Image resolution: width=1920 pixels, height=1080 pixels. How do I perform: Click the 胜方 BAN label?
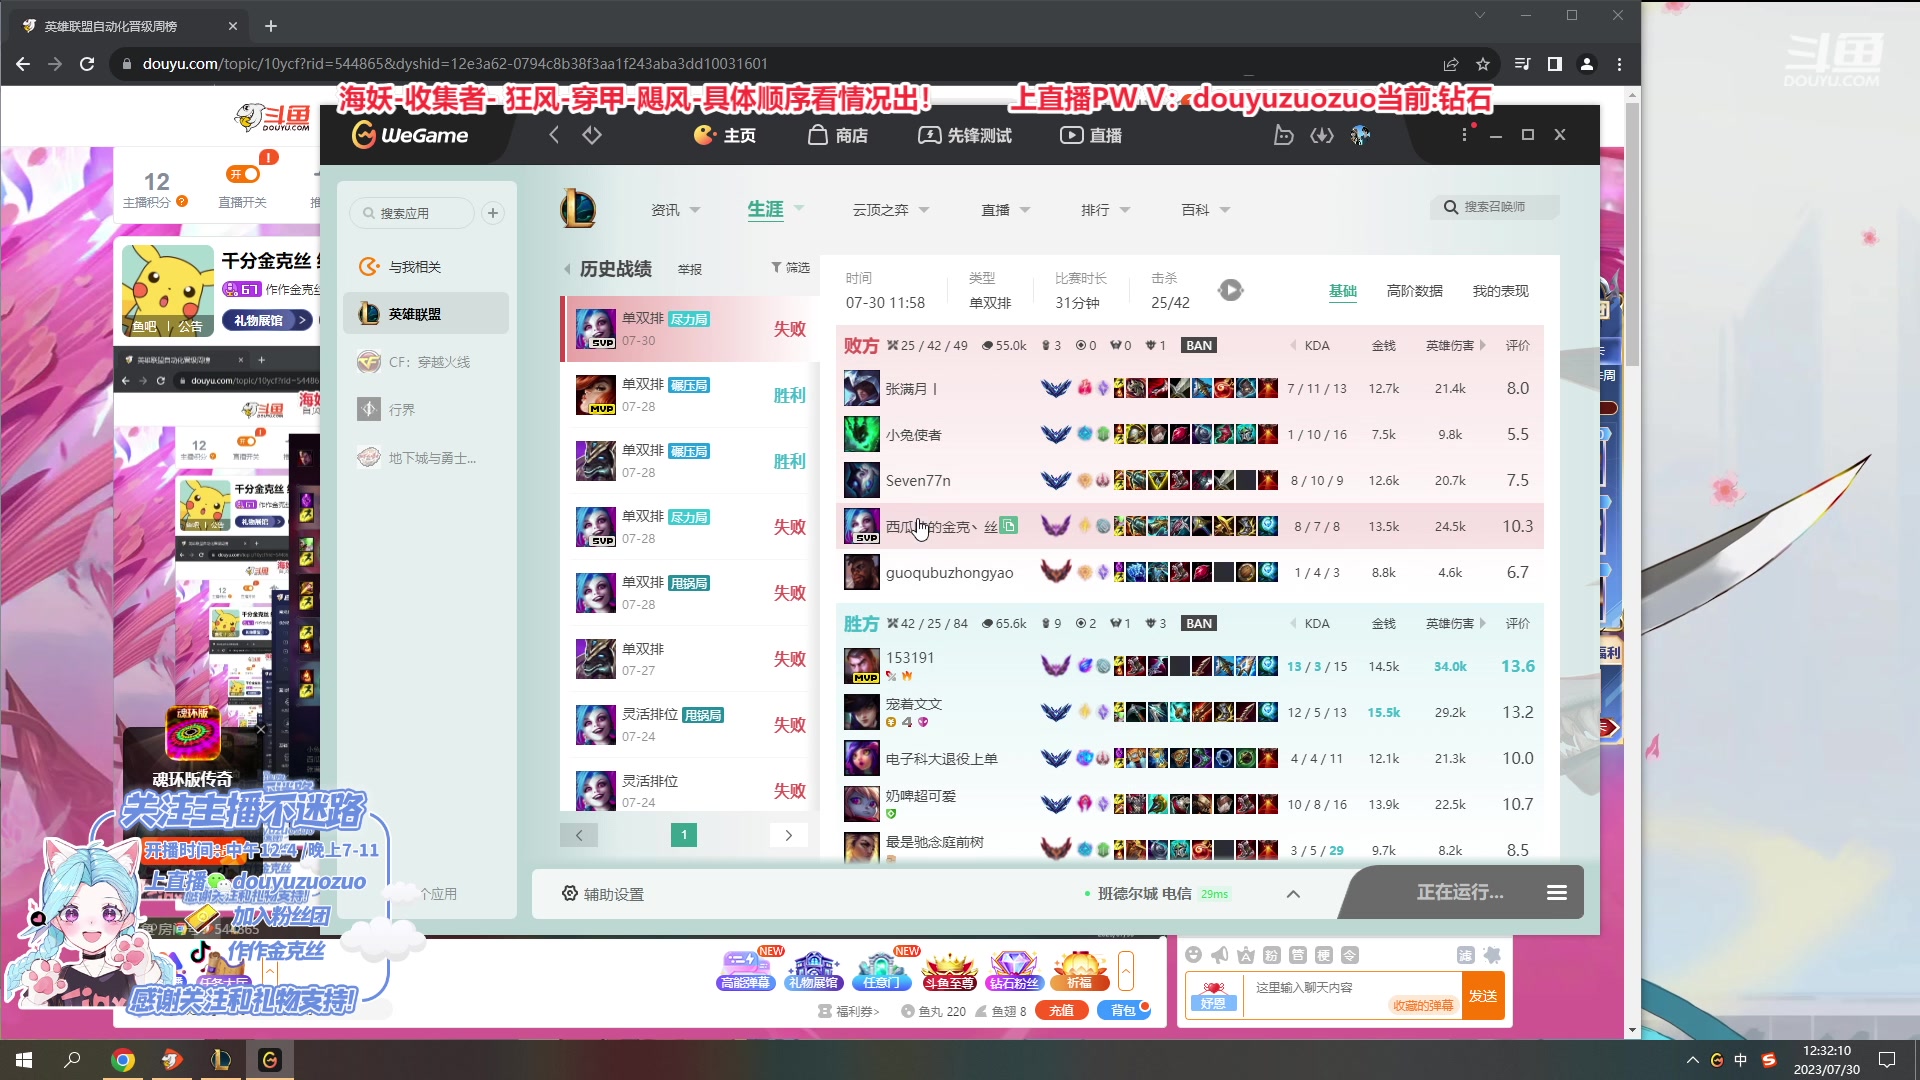[1198, 623]
